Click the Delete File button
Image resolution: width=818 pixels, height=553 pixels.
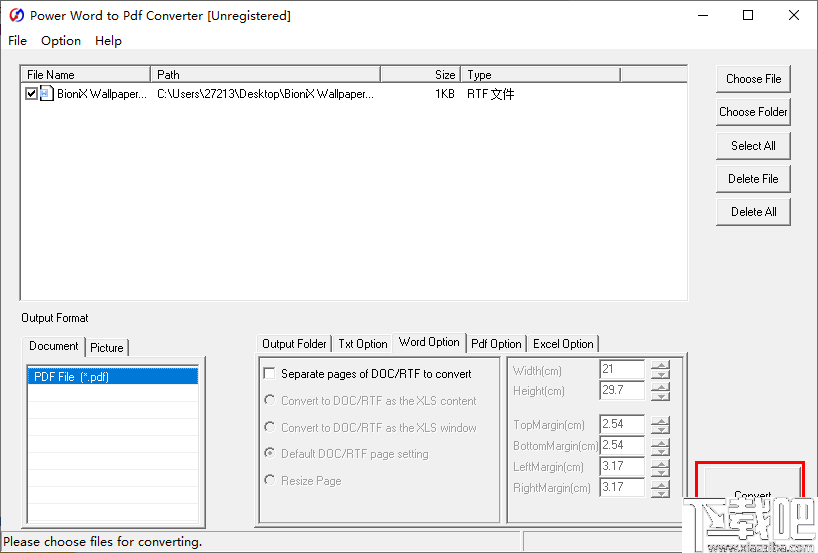coord(753,179)
